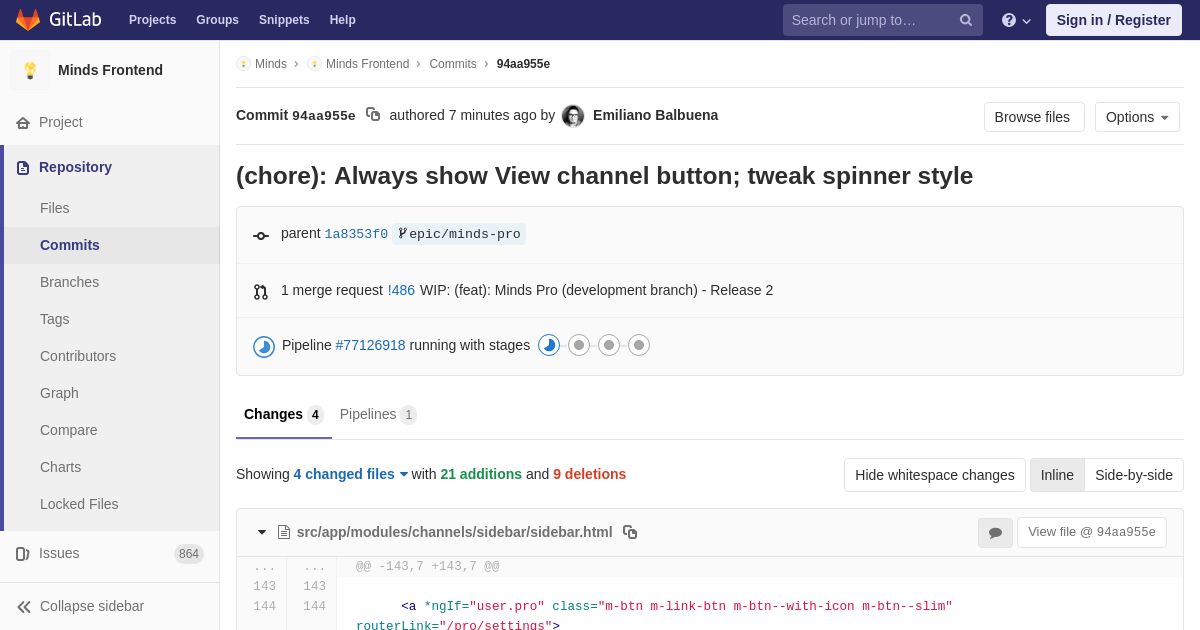Open Branches in repository sidebar

[112, 282]
